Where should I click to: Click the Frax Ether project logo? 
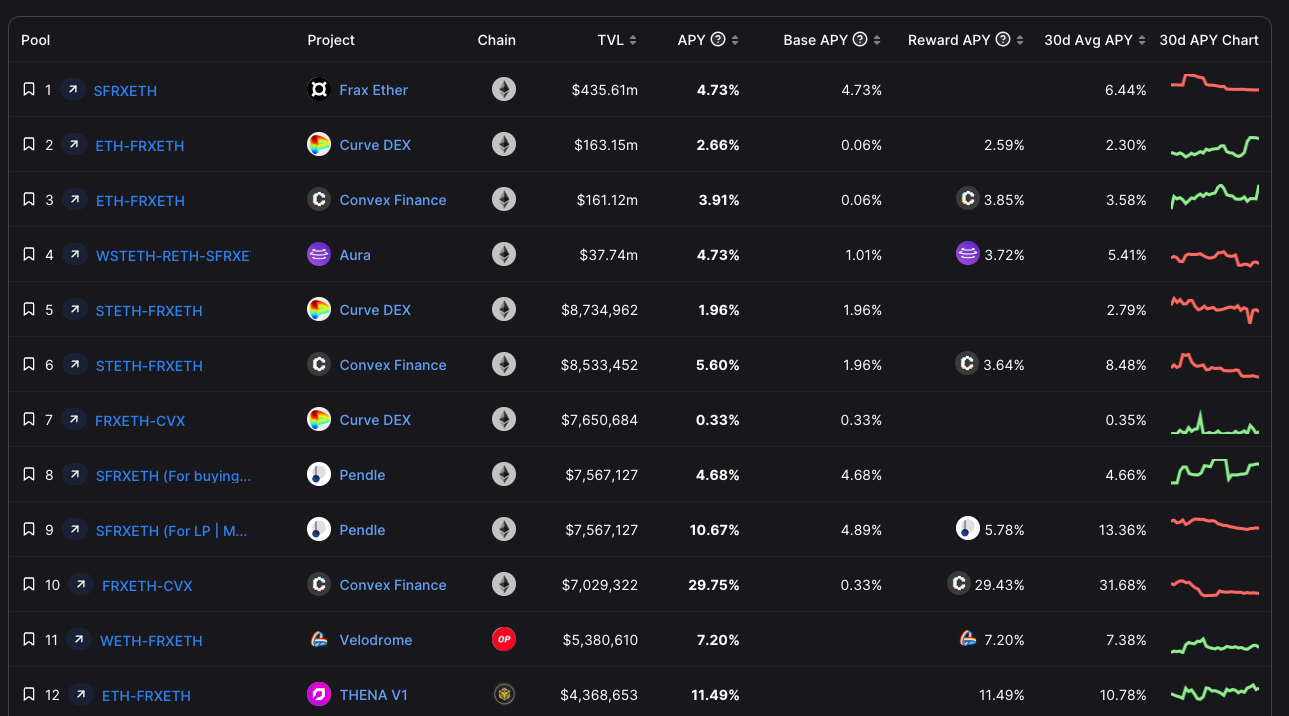pos(318,90)
